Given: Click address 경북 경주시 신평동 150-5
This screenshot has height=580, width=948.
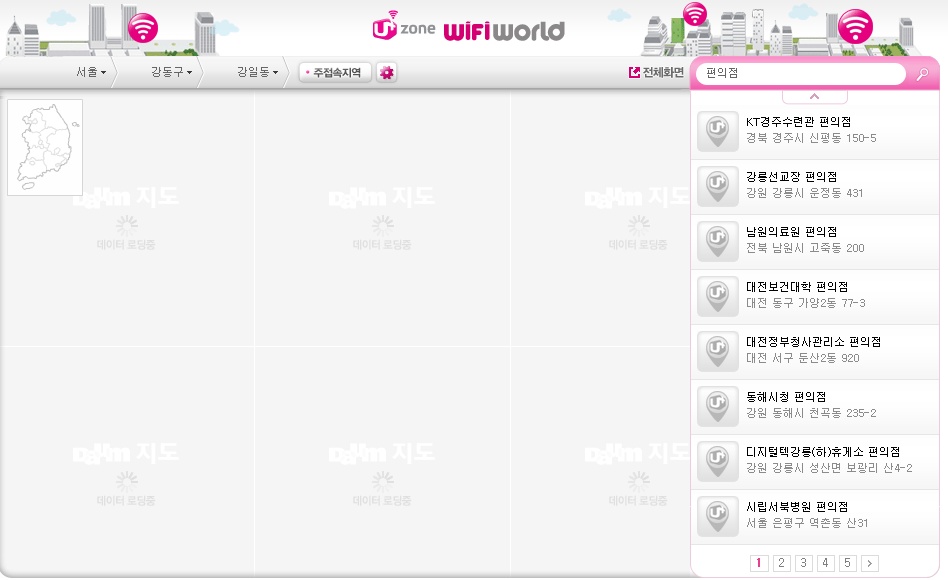Looking at the screenshot, I should coord(811,138).
